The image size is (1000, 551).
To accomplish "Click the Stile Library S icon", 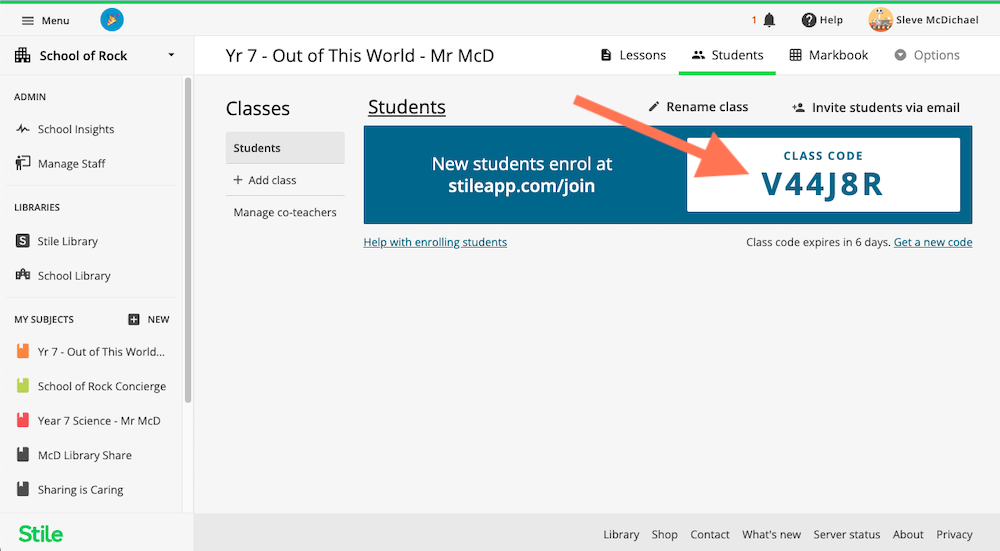I will point(22,241).
